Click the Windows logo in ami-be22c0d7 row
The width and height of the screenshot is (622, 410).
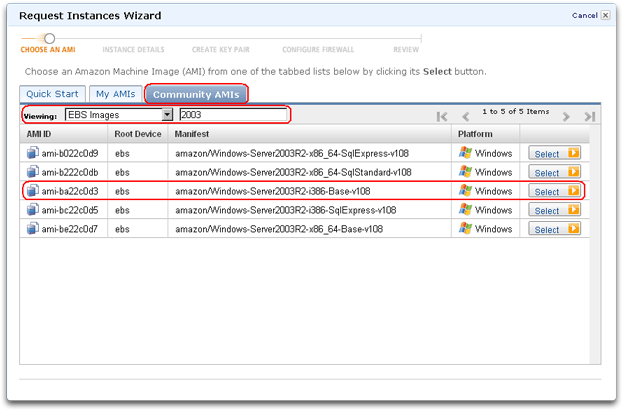click(x=465, y=229)
